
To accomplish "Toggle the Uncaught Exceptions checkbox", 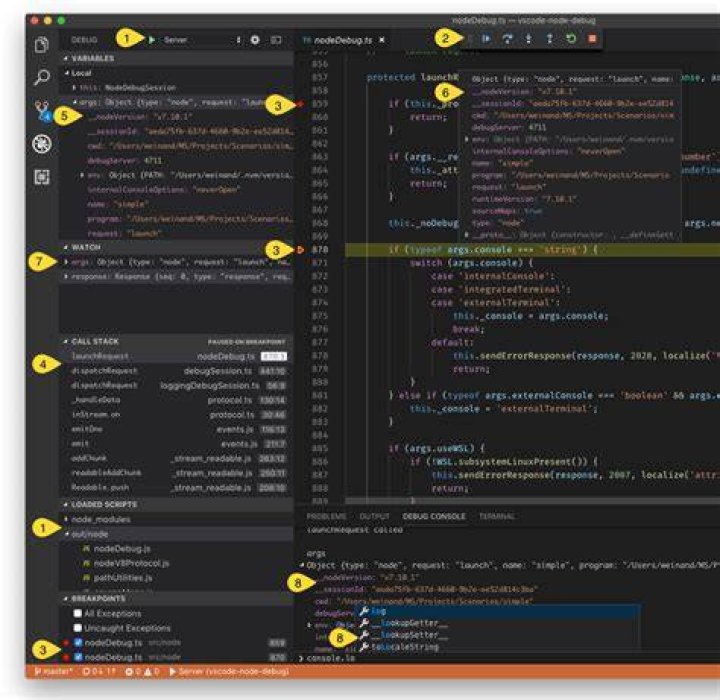I will pos(78,628).
